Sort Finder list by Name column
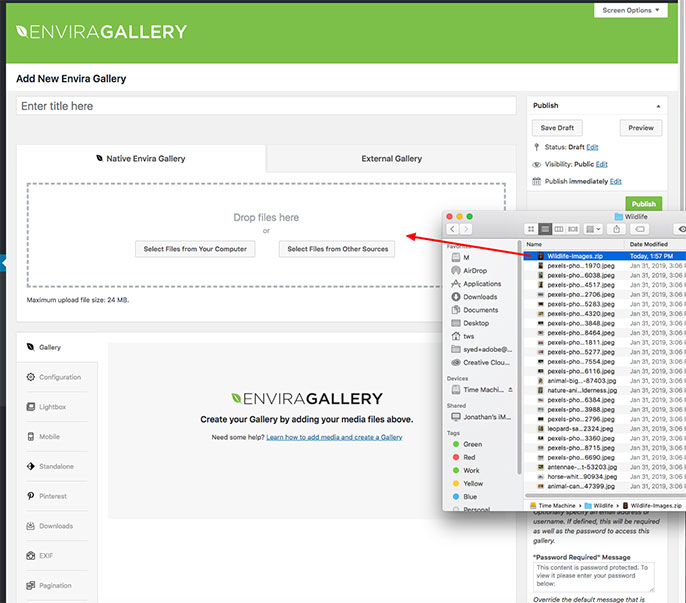 [x=575, y=244]
